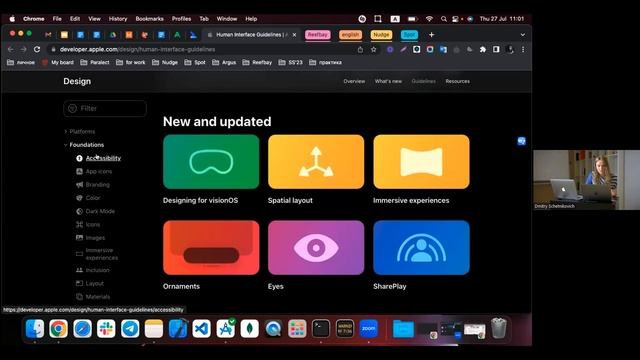Go to the Resources nav link
Image resolution: width=640 pixels, height=360 pixels.
coord(458,81)
